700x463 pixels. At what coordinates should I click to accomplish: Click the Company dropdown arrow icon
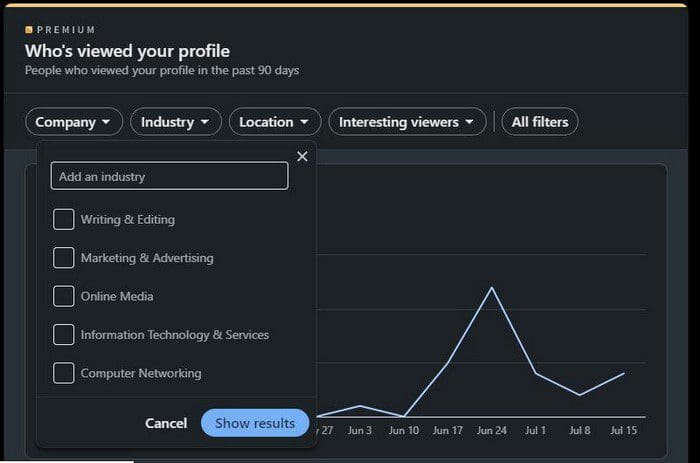(x=106, y=122)
